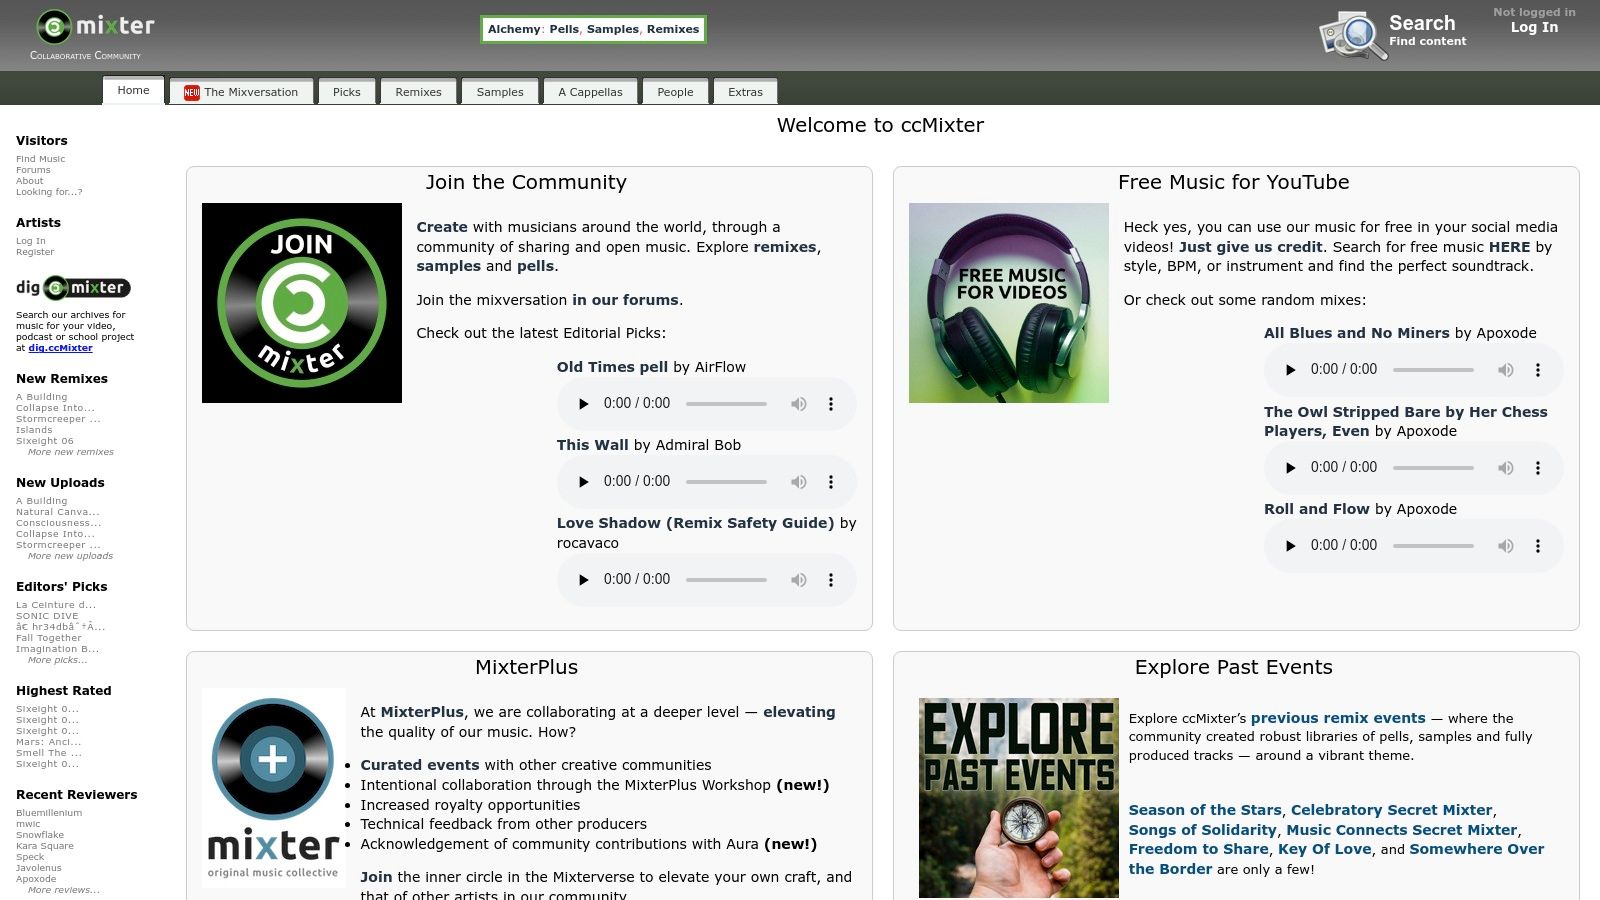Click More reviews link

[64, 890]
